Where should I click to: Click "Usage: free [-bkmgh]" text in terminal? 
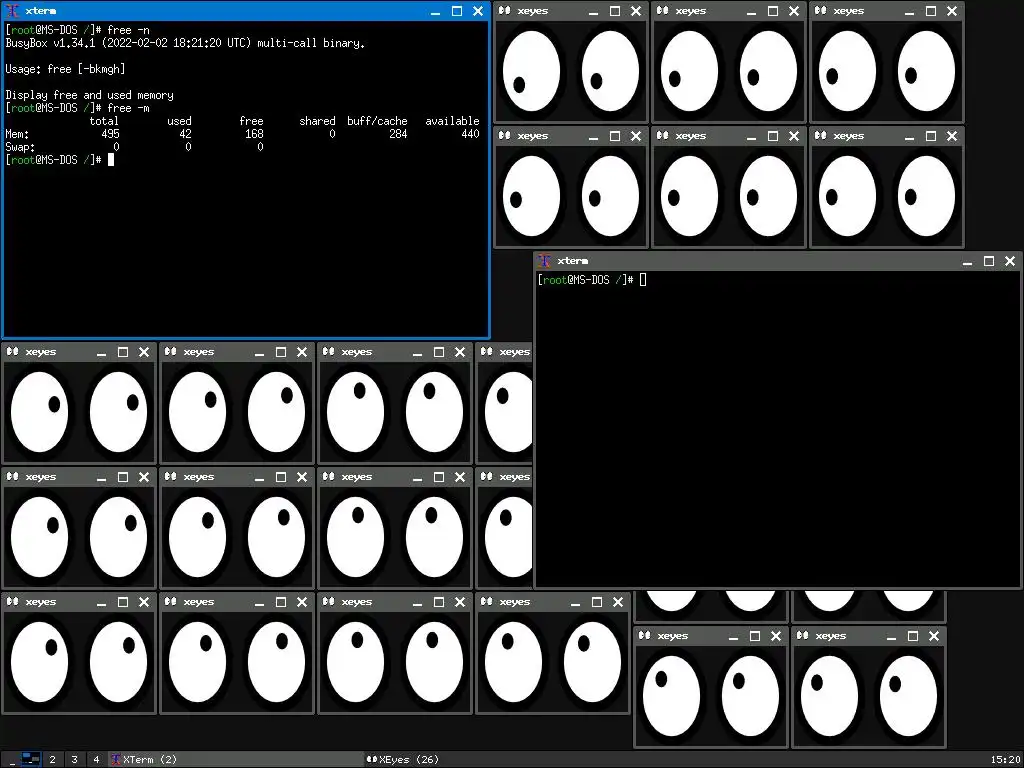pyautogui.click(x=65, y=69)
